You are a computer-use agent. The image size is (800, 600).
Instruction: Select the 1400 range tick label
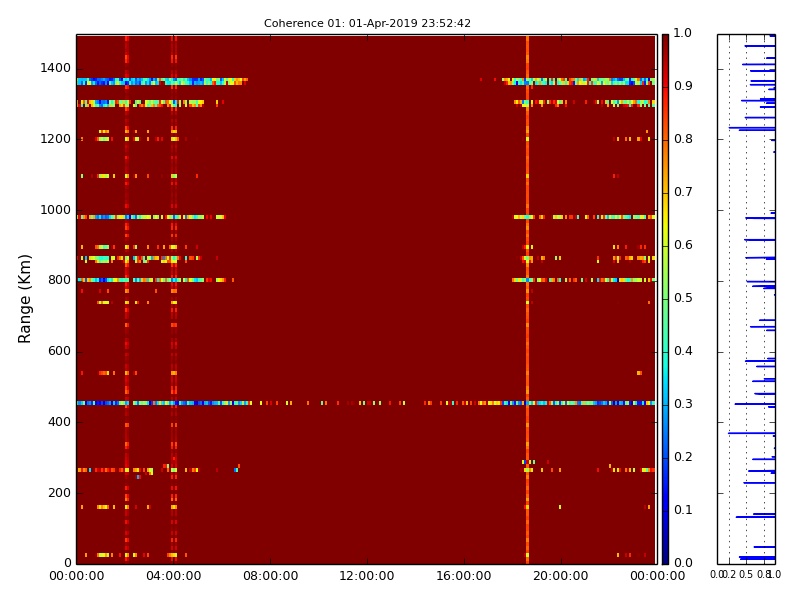click(x=56, y=68)
